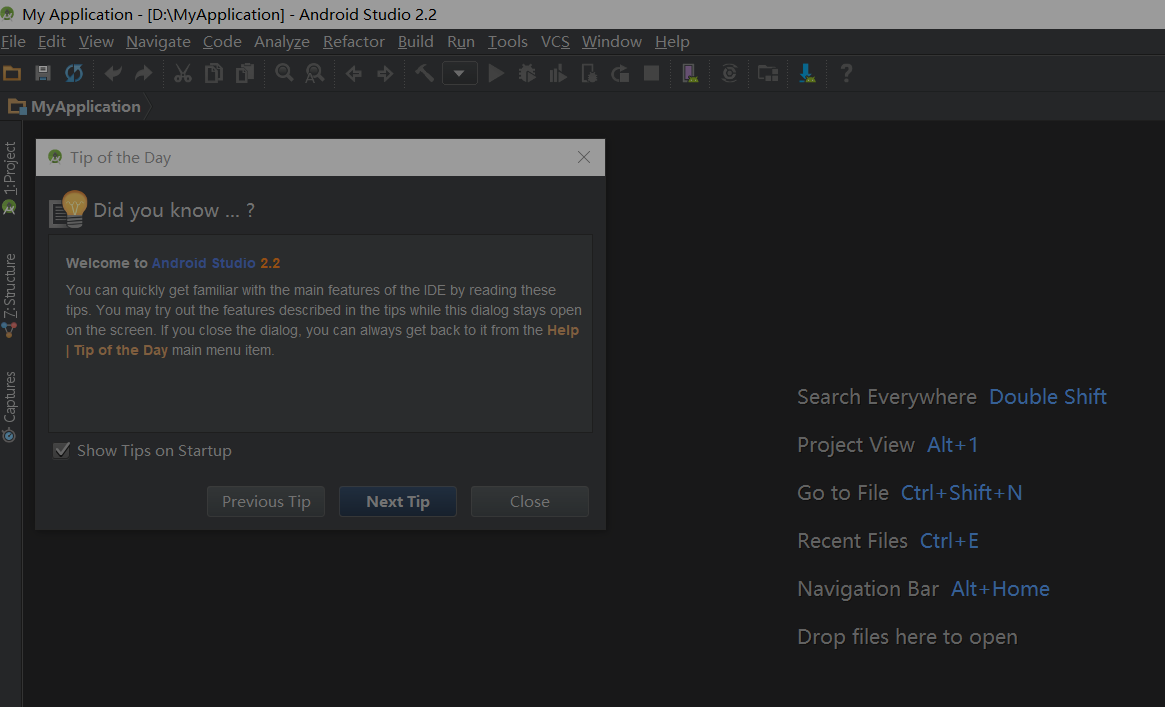Screen dimensions: 1165x707
Task: Open the Tools menu
Action: (x=507, y=42)
